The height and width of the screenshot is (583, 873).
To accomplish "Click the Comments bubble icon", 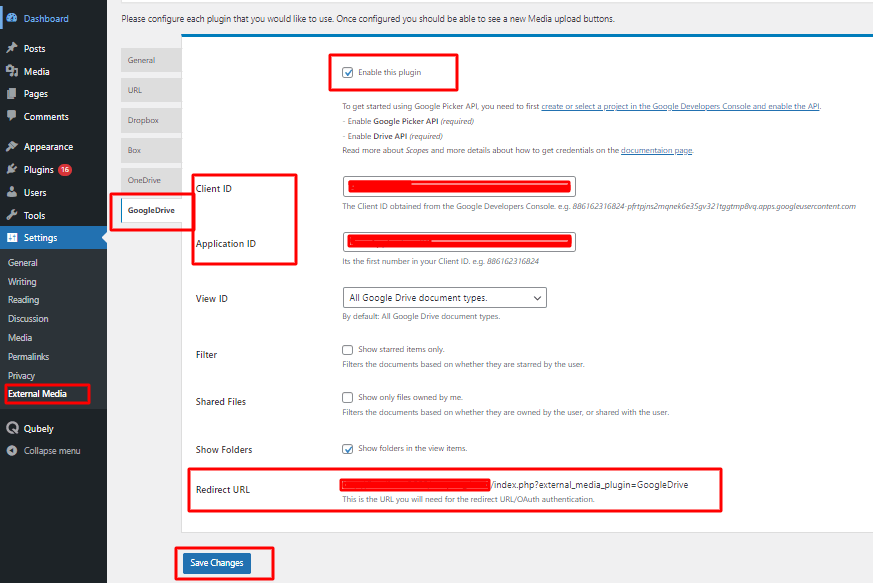I will click(12, 116).
